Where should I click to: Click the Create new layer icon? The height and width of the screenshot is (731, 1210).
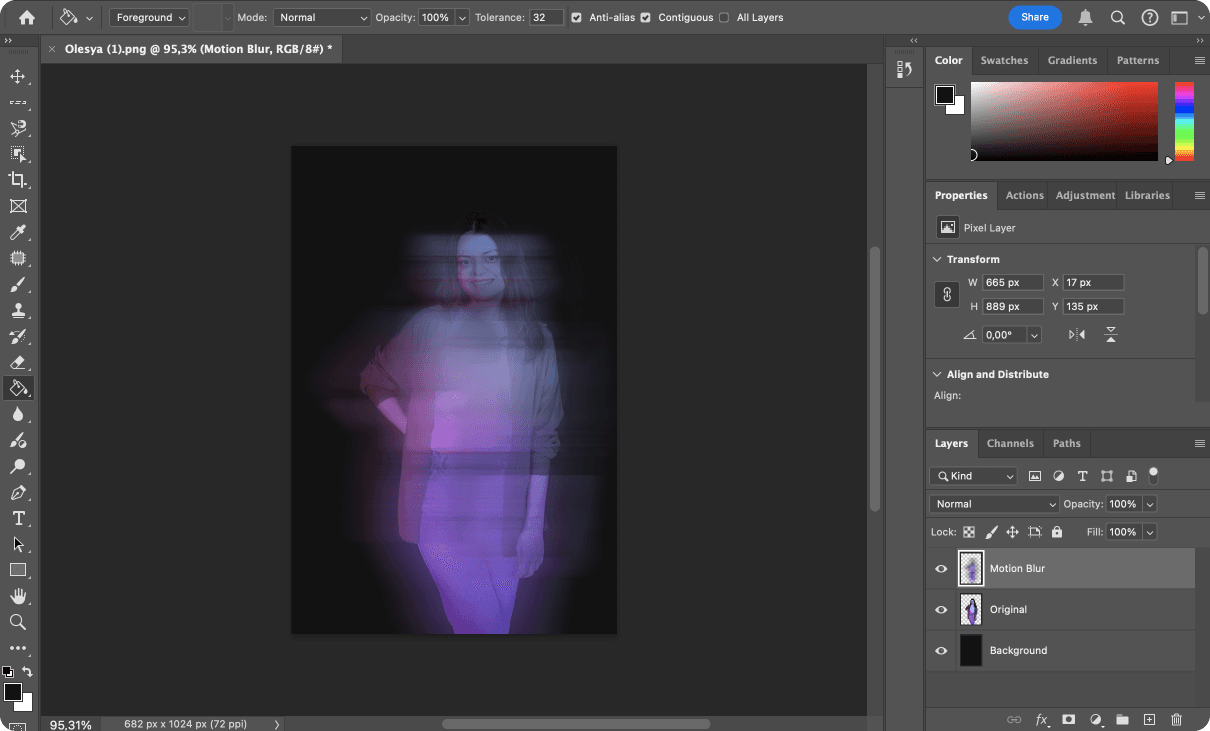[x=1148, y=719]
